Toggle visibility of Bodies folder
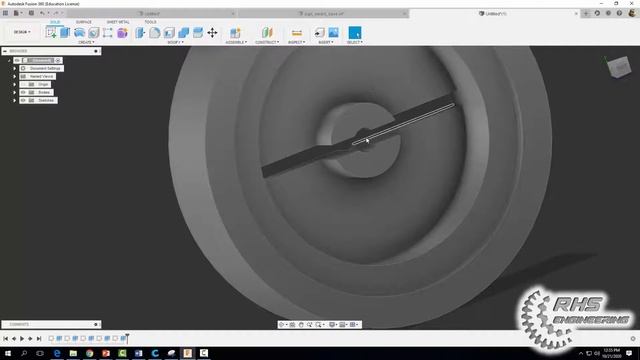 23,92
